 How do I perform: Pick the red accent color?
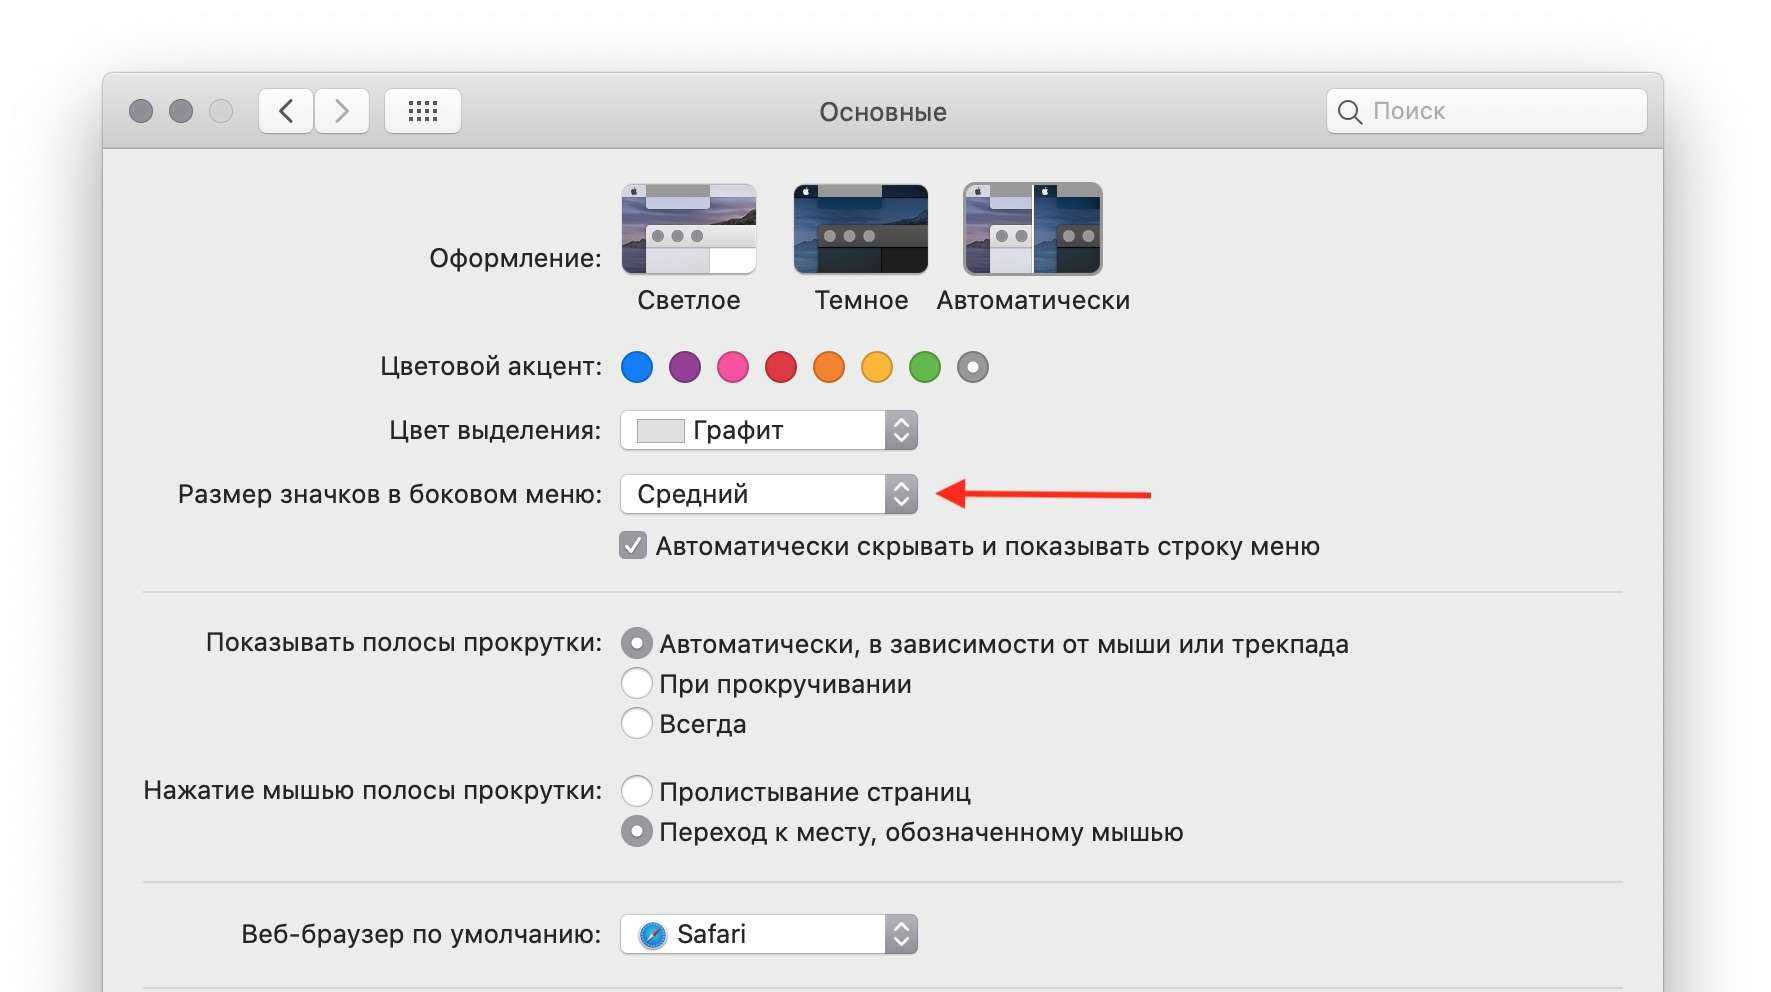click(781, 367)
